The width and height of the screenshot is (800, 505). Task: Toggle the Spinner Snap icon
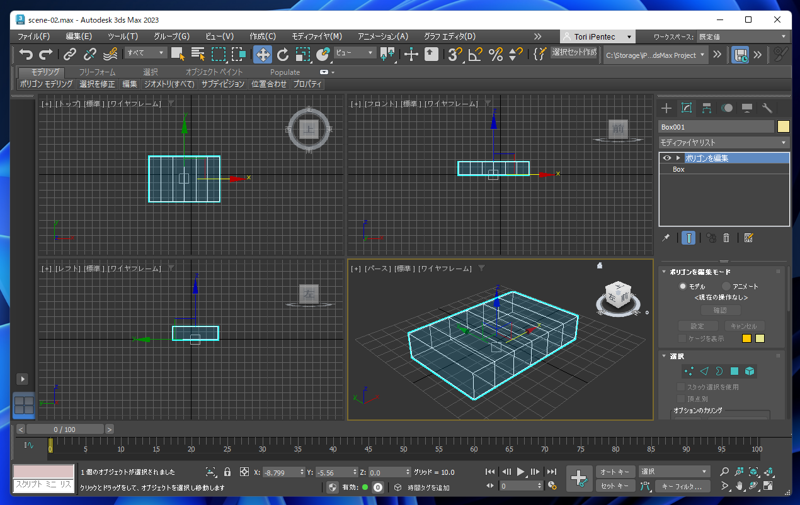click(x=516, y=54)
